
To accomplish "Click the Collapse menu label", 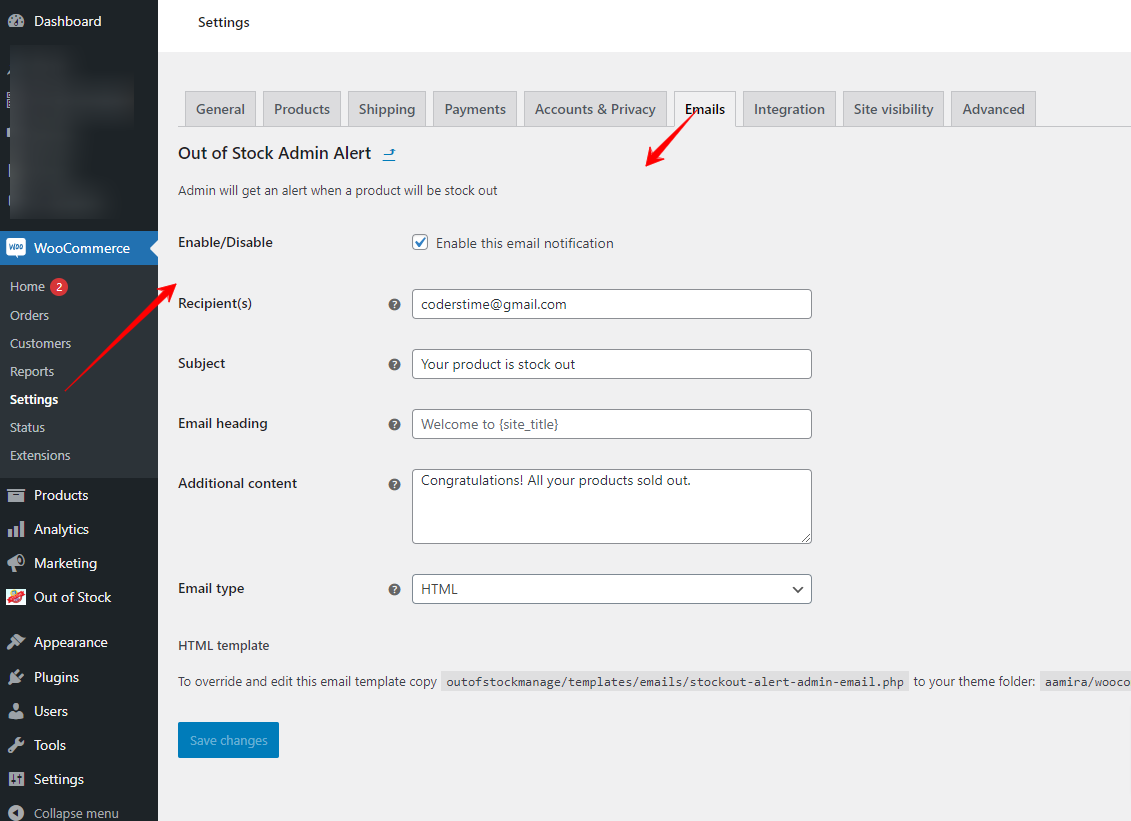I will [76, 813].
